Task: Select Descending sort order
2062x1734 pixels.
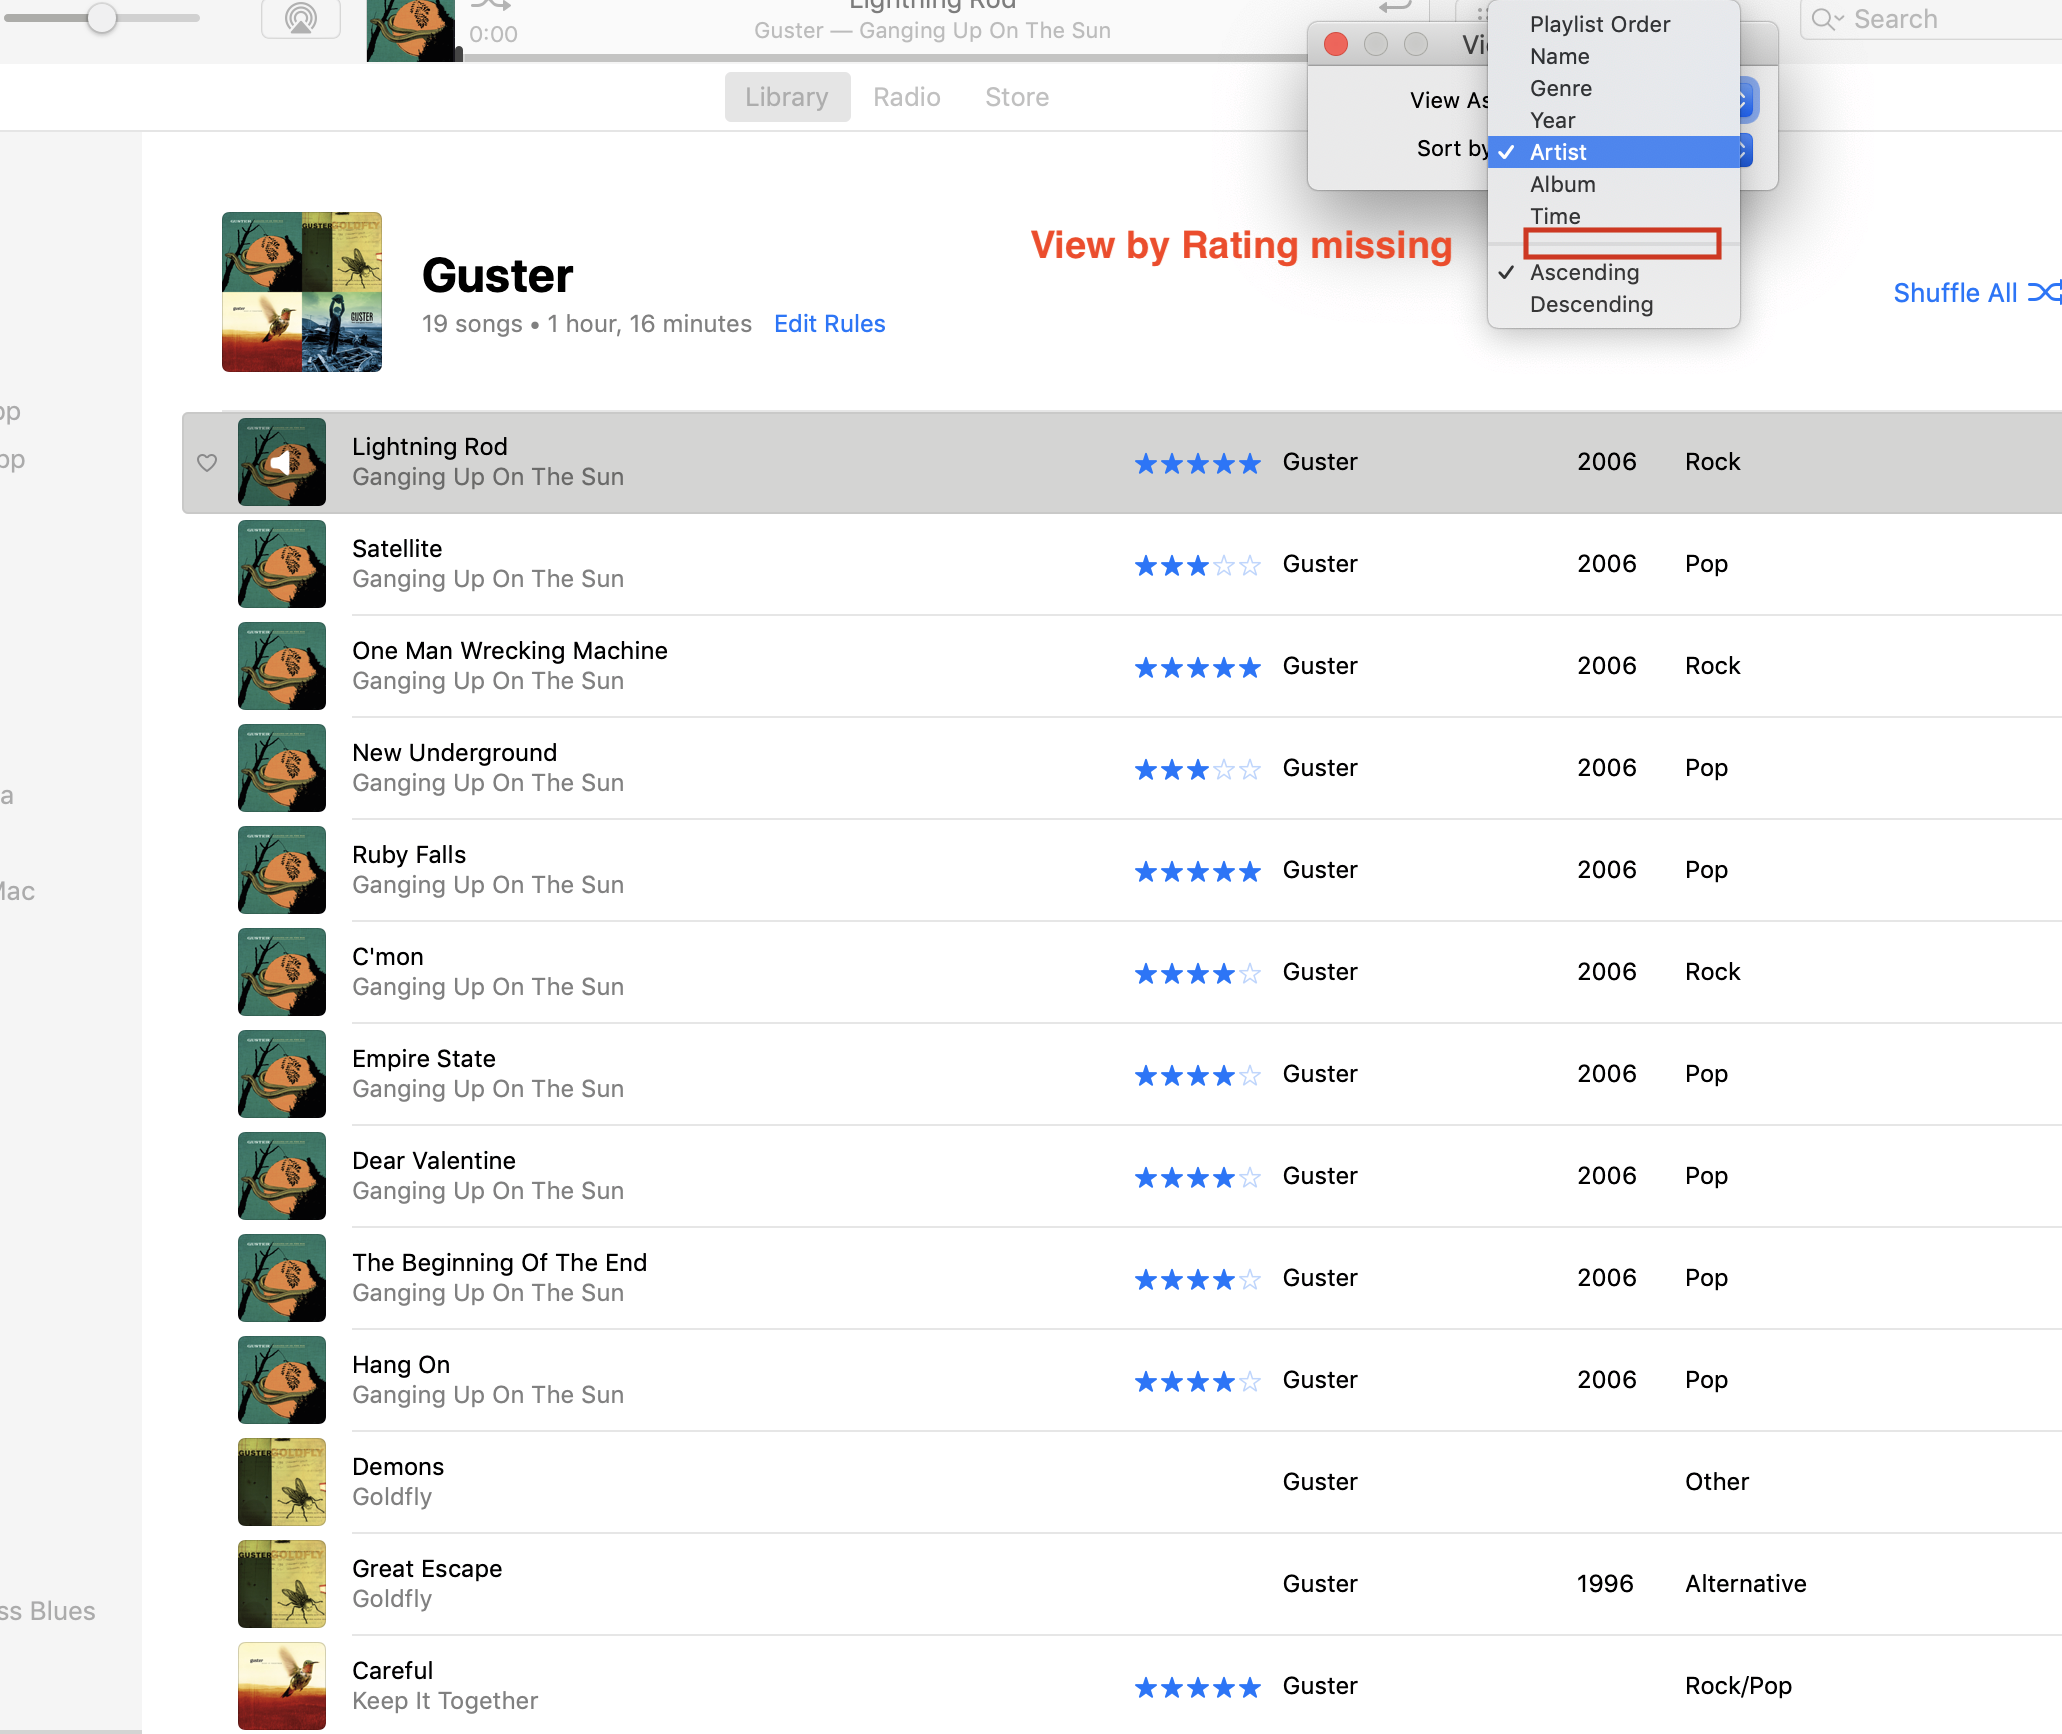Action: click(x=1591, y=304)
